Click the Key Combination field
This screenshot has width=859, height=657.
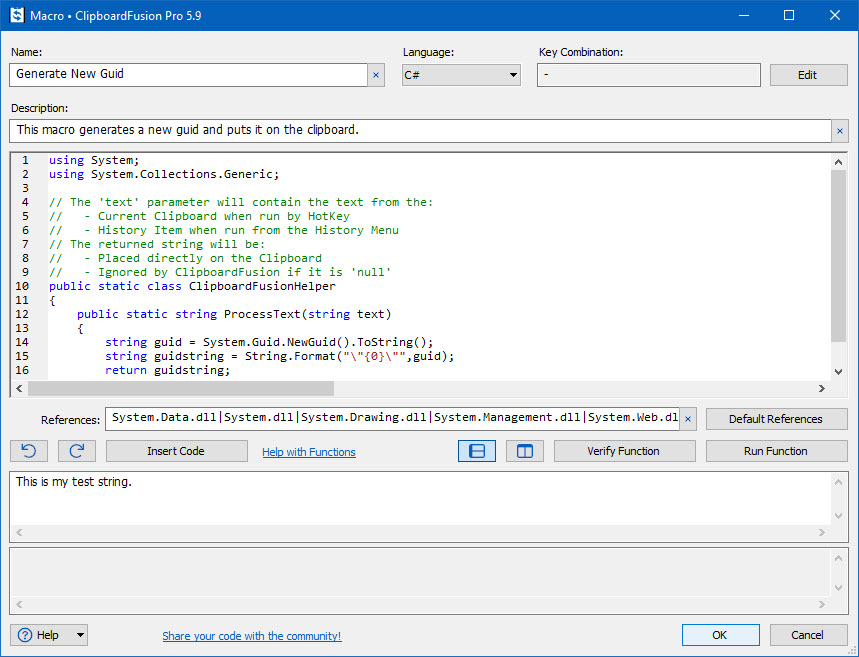649,75
